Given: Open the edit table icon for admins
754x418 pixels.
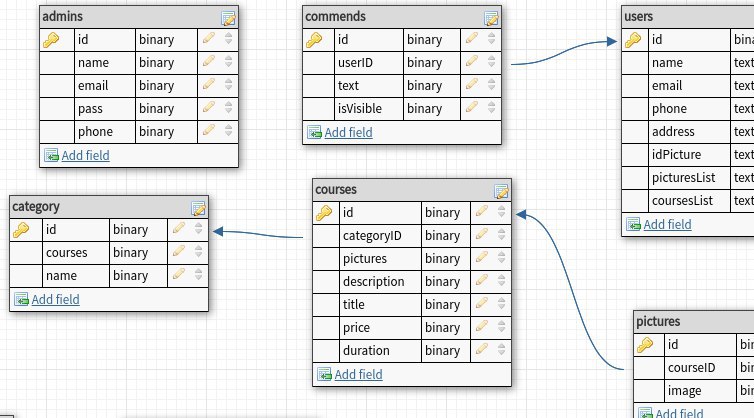Looking at the screenshot, I should click(228, 18).
